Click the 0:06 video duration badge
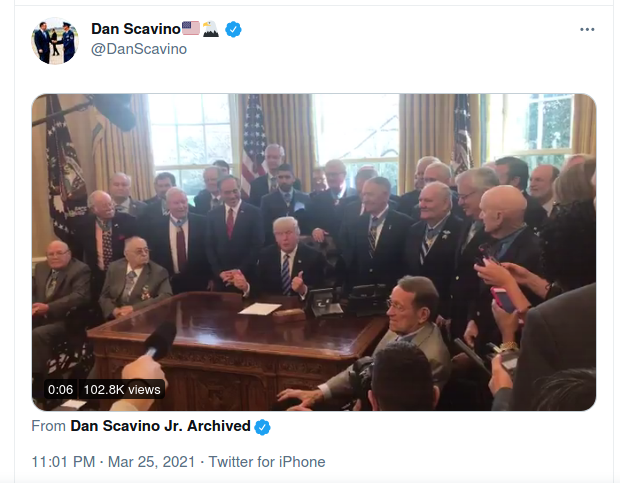This screenshot has height=483, width=620. pyautogui.click(x=60, y=389)
